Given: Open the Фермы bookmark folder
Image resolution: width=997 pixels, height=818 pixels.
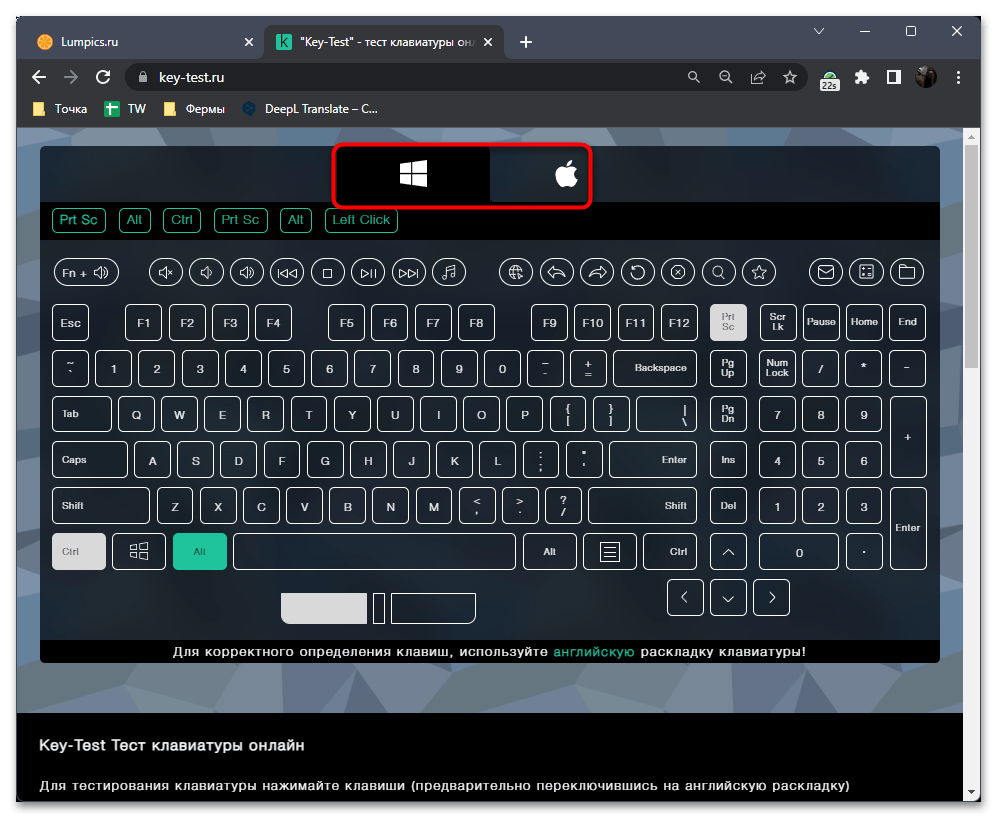Looking at the screenshot, I should [x=194, y=109].
